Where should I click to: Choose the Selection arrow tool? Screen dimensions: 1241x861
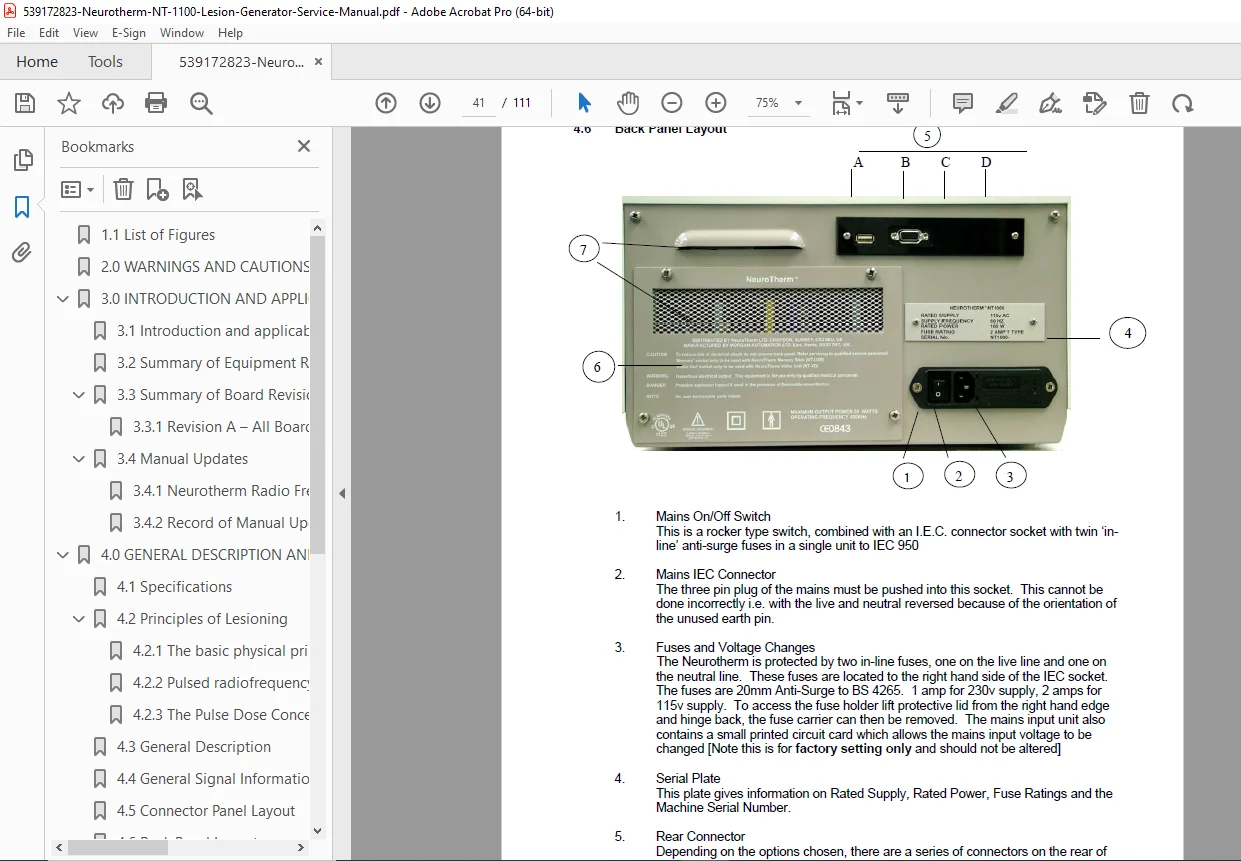[x=585, y=103]
